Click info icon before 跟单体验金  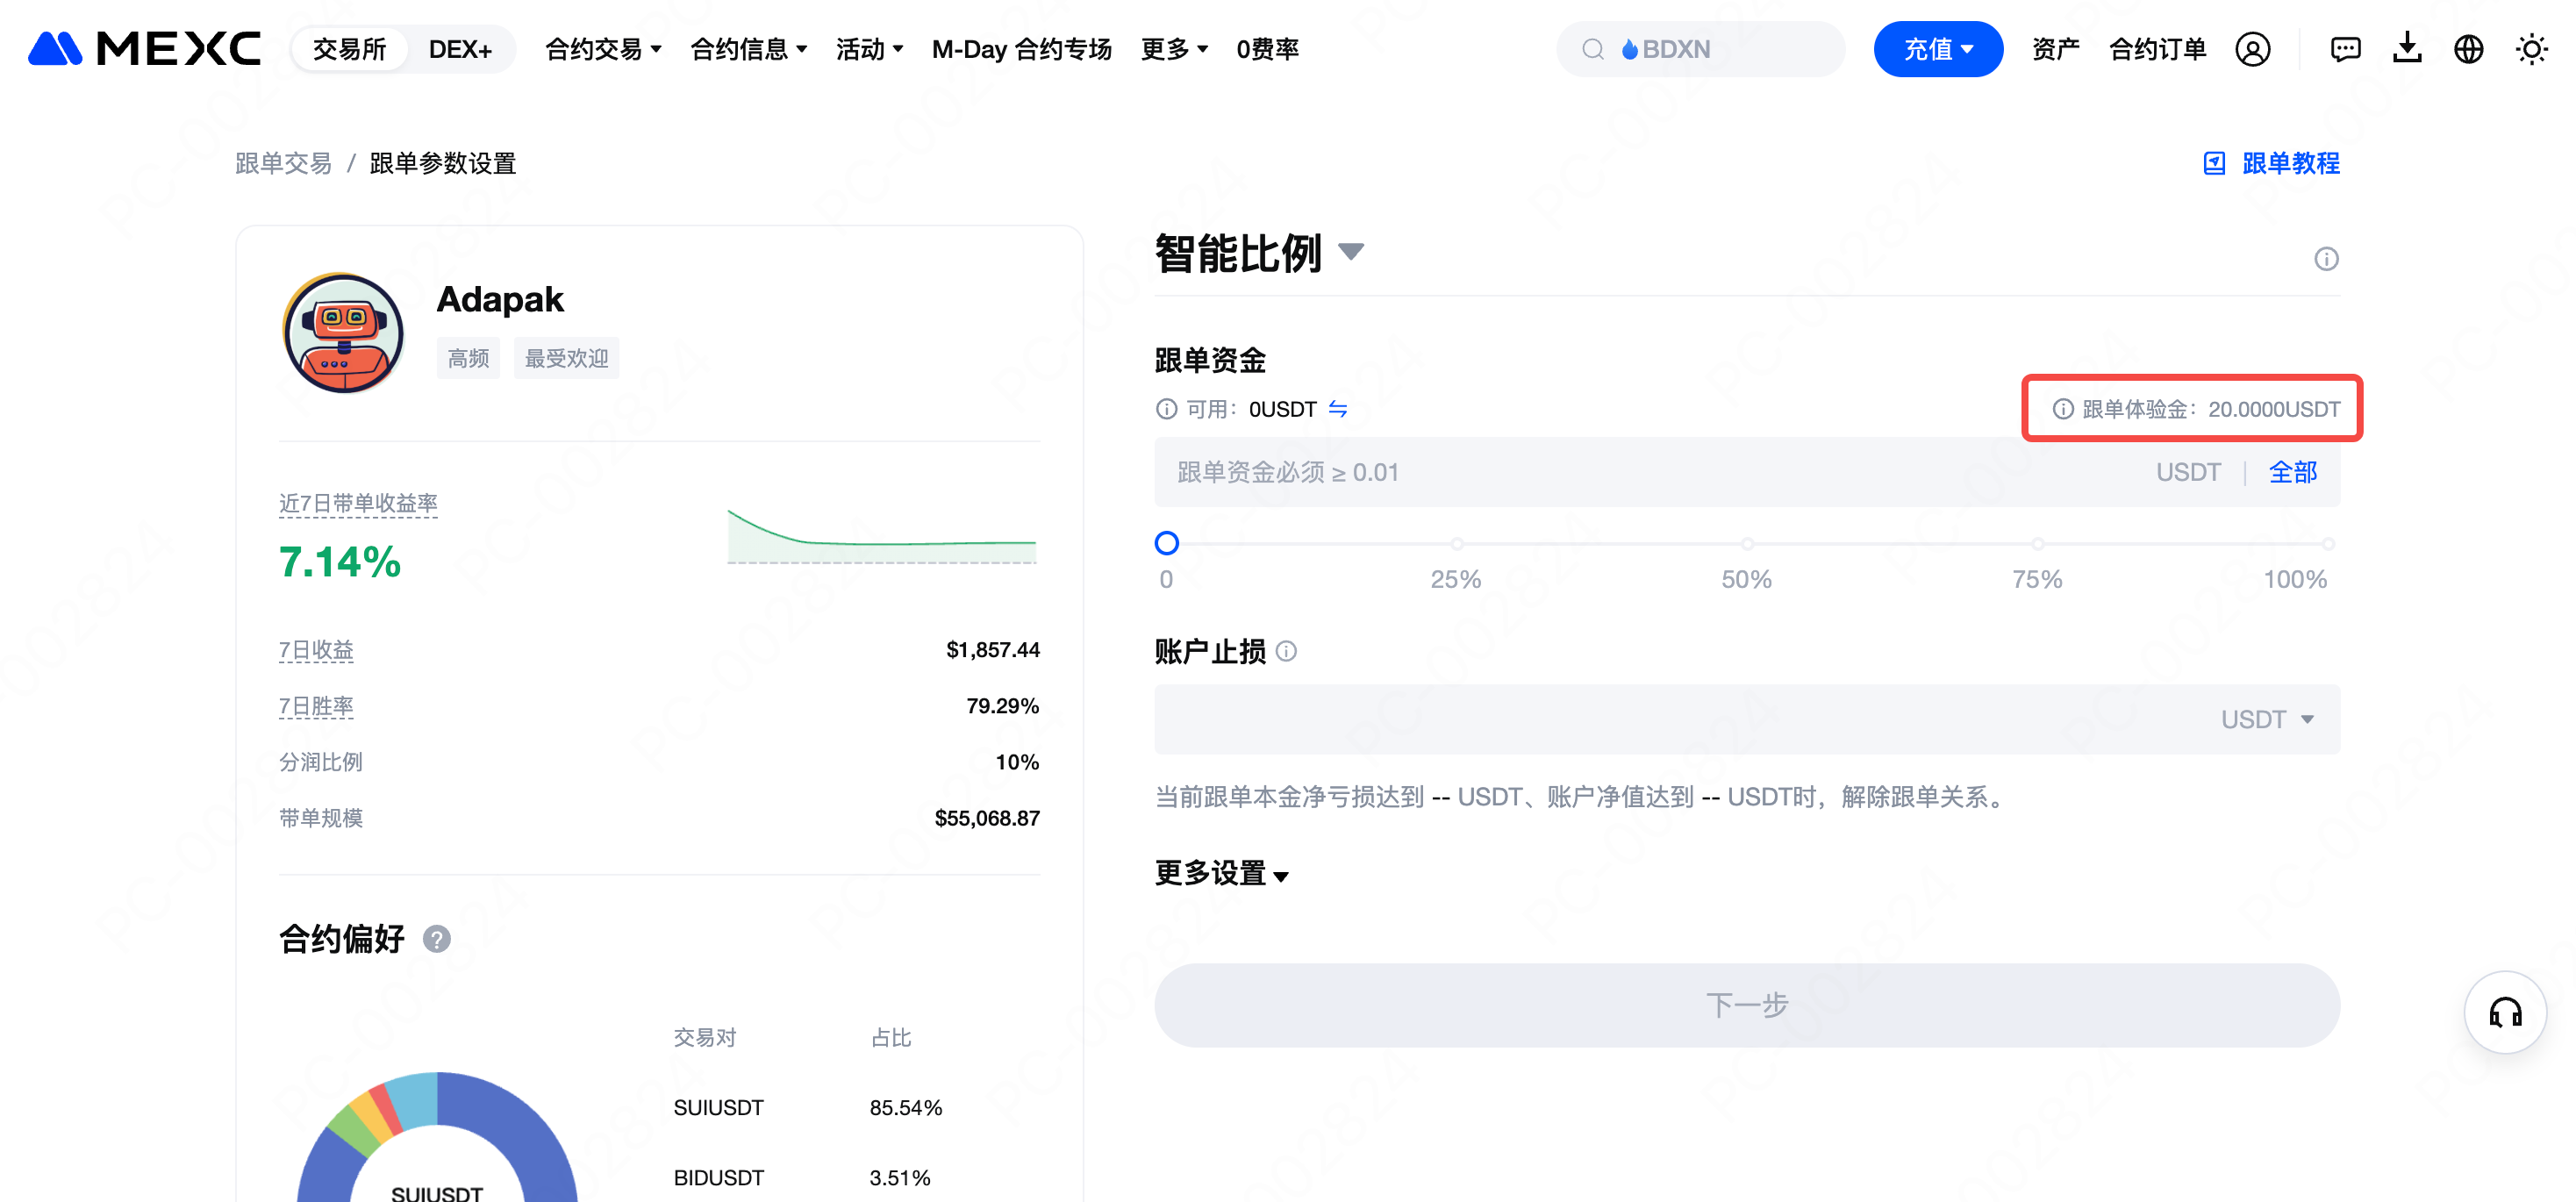point(2062,409)
